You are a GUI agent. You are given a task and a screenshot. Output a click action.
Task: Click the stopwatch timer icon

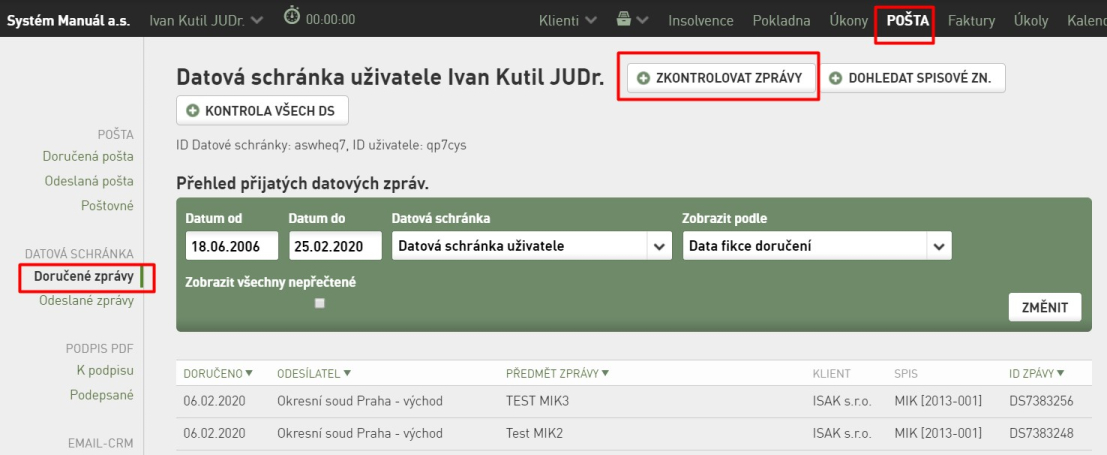tap(292, 16)
